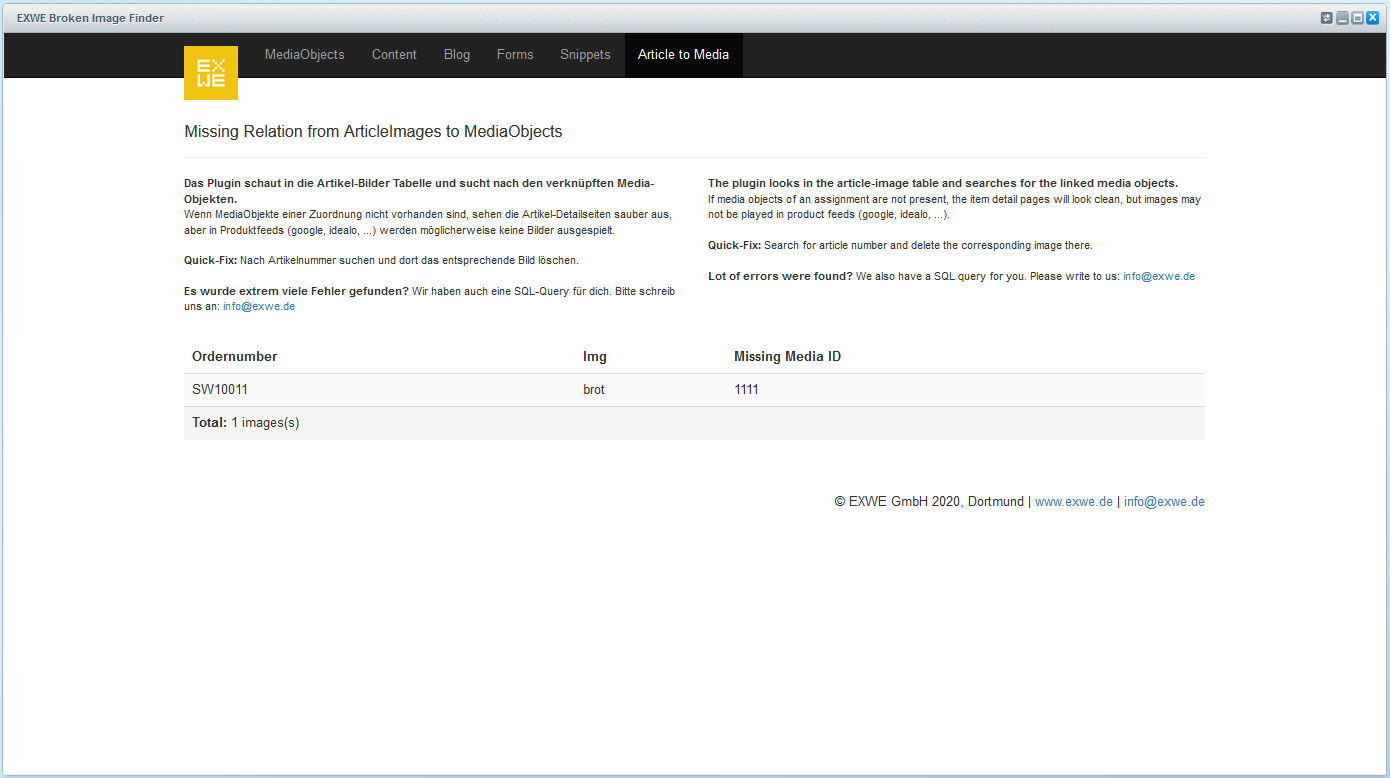The width and height of the screenshot is (1390, 778).
Task: Click info@exwe.de link in footer
Action: click(1164, 502)
